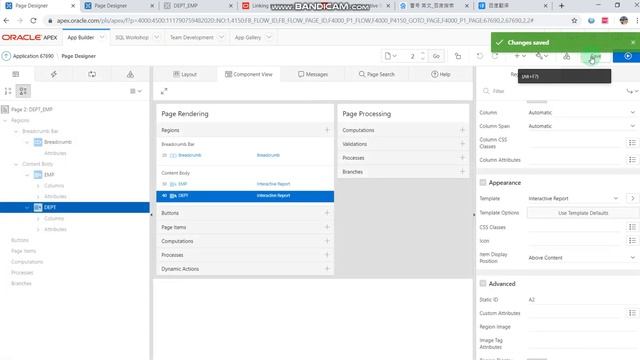Add a Dynamic Action with plus icon
The width and height of the screenshot is (640, 360).
click(x=327, y=269)
